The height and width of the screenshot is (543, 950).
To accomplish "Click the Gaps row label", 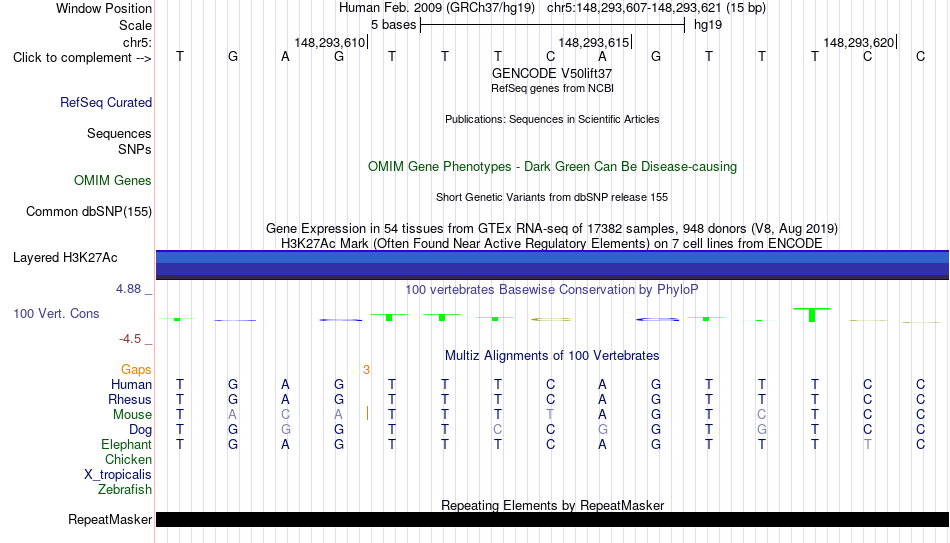I will 136,370.
